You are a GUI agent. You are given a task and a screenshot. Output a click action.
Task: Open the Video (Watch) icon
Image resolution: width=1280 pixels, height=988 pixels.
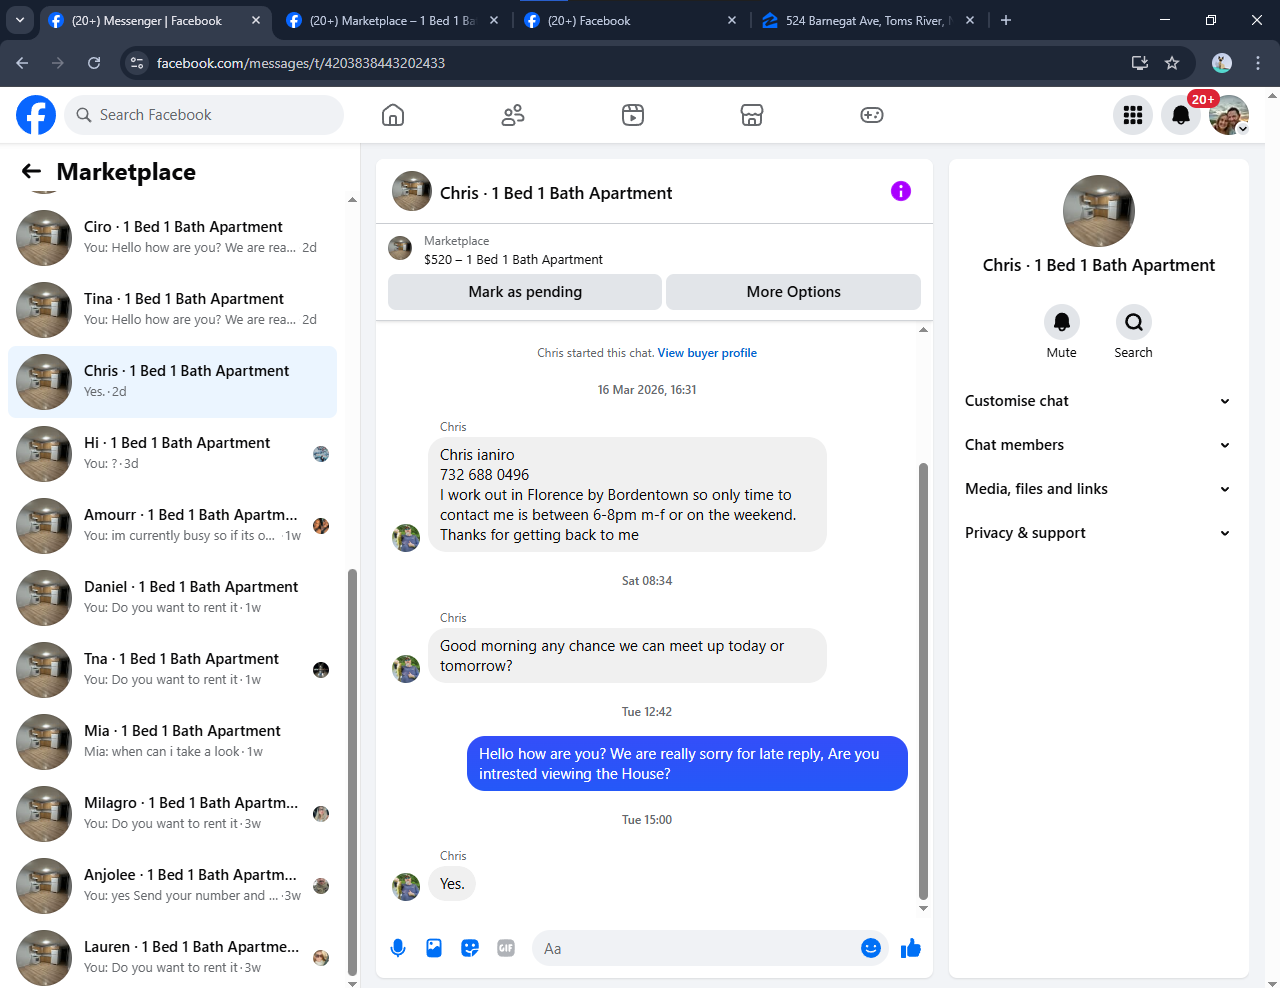[633, 115]
